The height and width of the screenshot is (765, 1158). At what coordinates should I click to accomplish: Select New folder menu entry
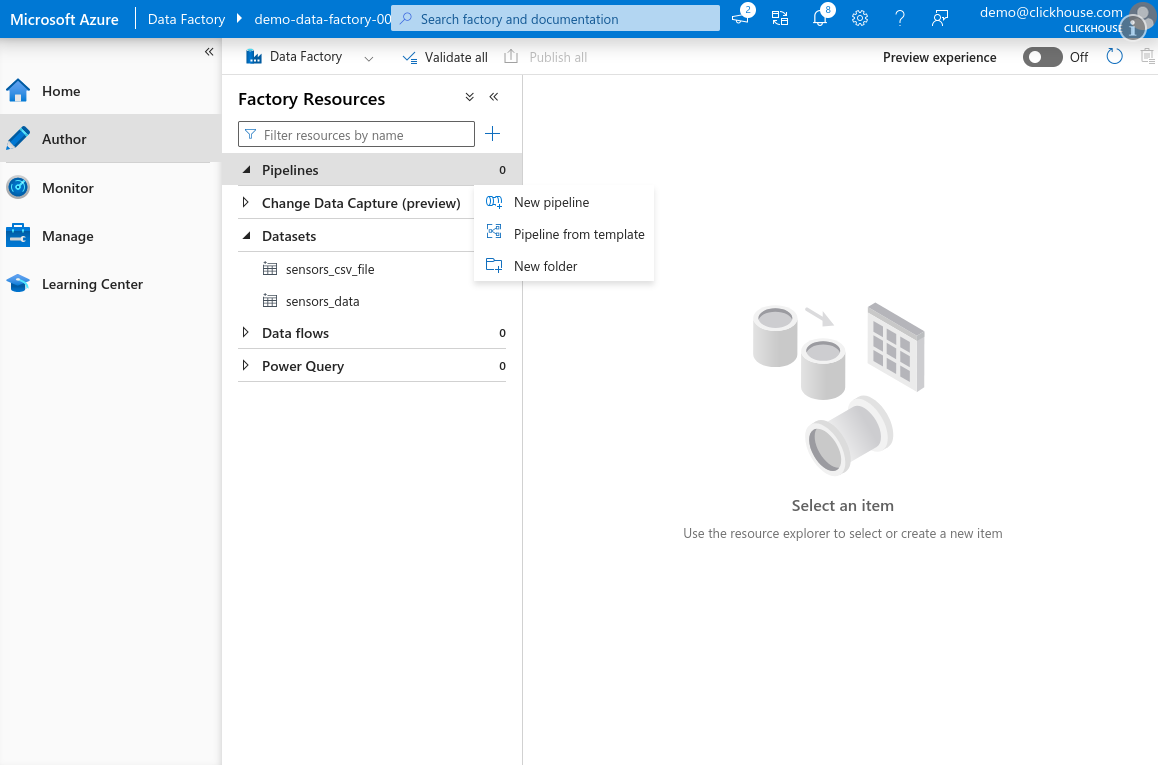545,266
